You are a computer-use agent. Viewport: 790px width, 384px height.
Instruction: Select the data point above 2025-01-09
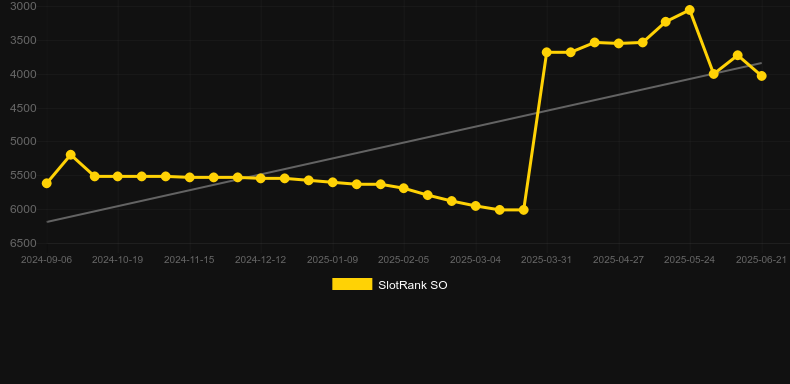333,182
